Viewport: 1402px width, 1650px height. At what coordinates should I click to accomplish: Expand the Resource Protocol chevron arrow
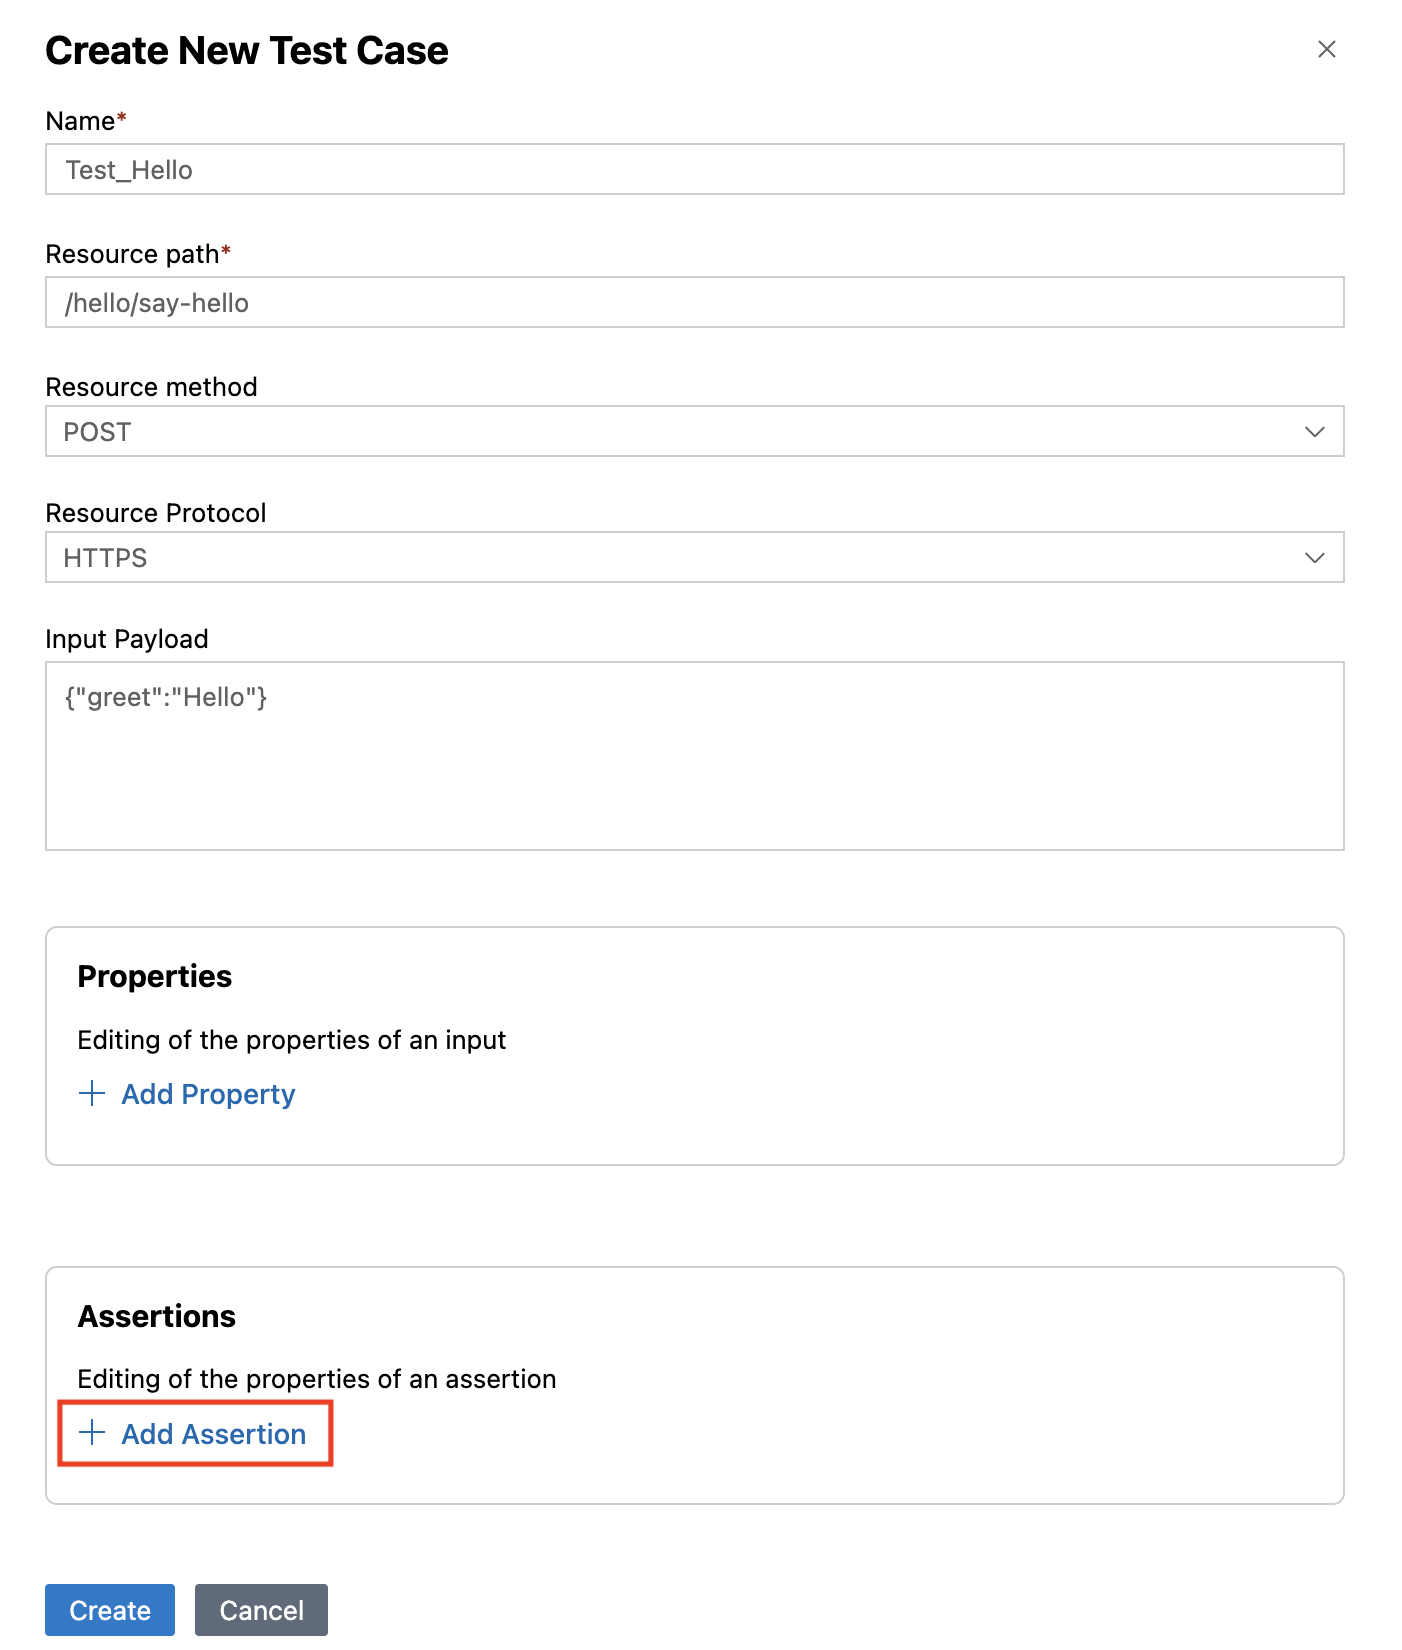[1314, 557]
